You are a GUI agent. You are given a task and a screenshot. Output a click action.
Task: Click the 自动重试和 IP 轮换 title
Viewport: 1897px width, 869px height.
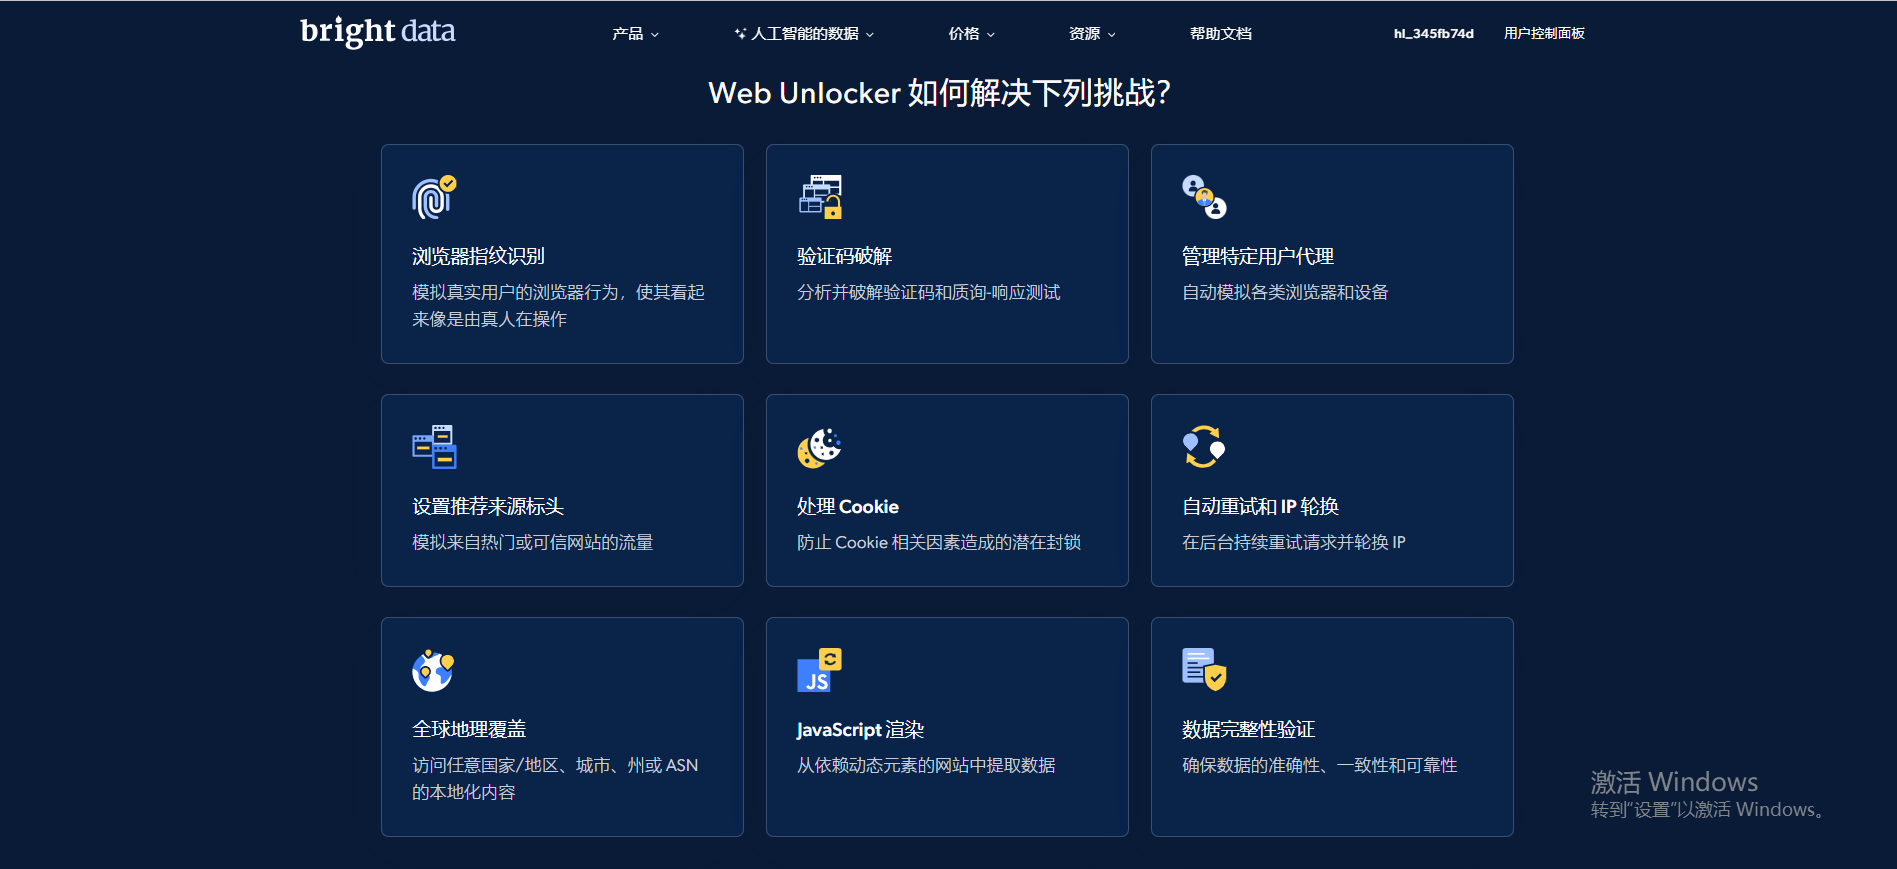tap(1260, 506)
